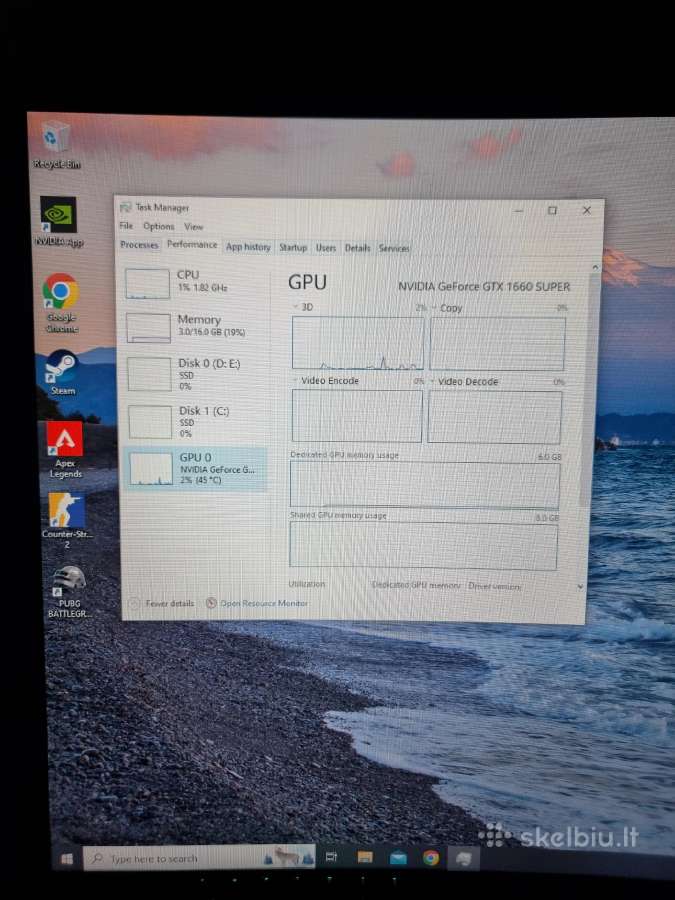The width and height of the screenshot is (675, 900).
Task: Click the Type here to search box
Action: (x=199, y=859)
